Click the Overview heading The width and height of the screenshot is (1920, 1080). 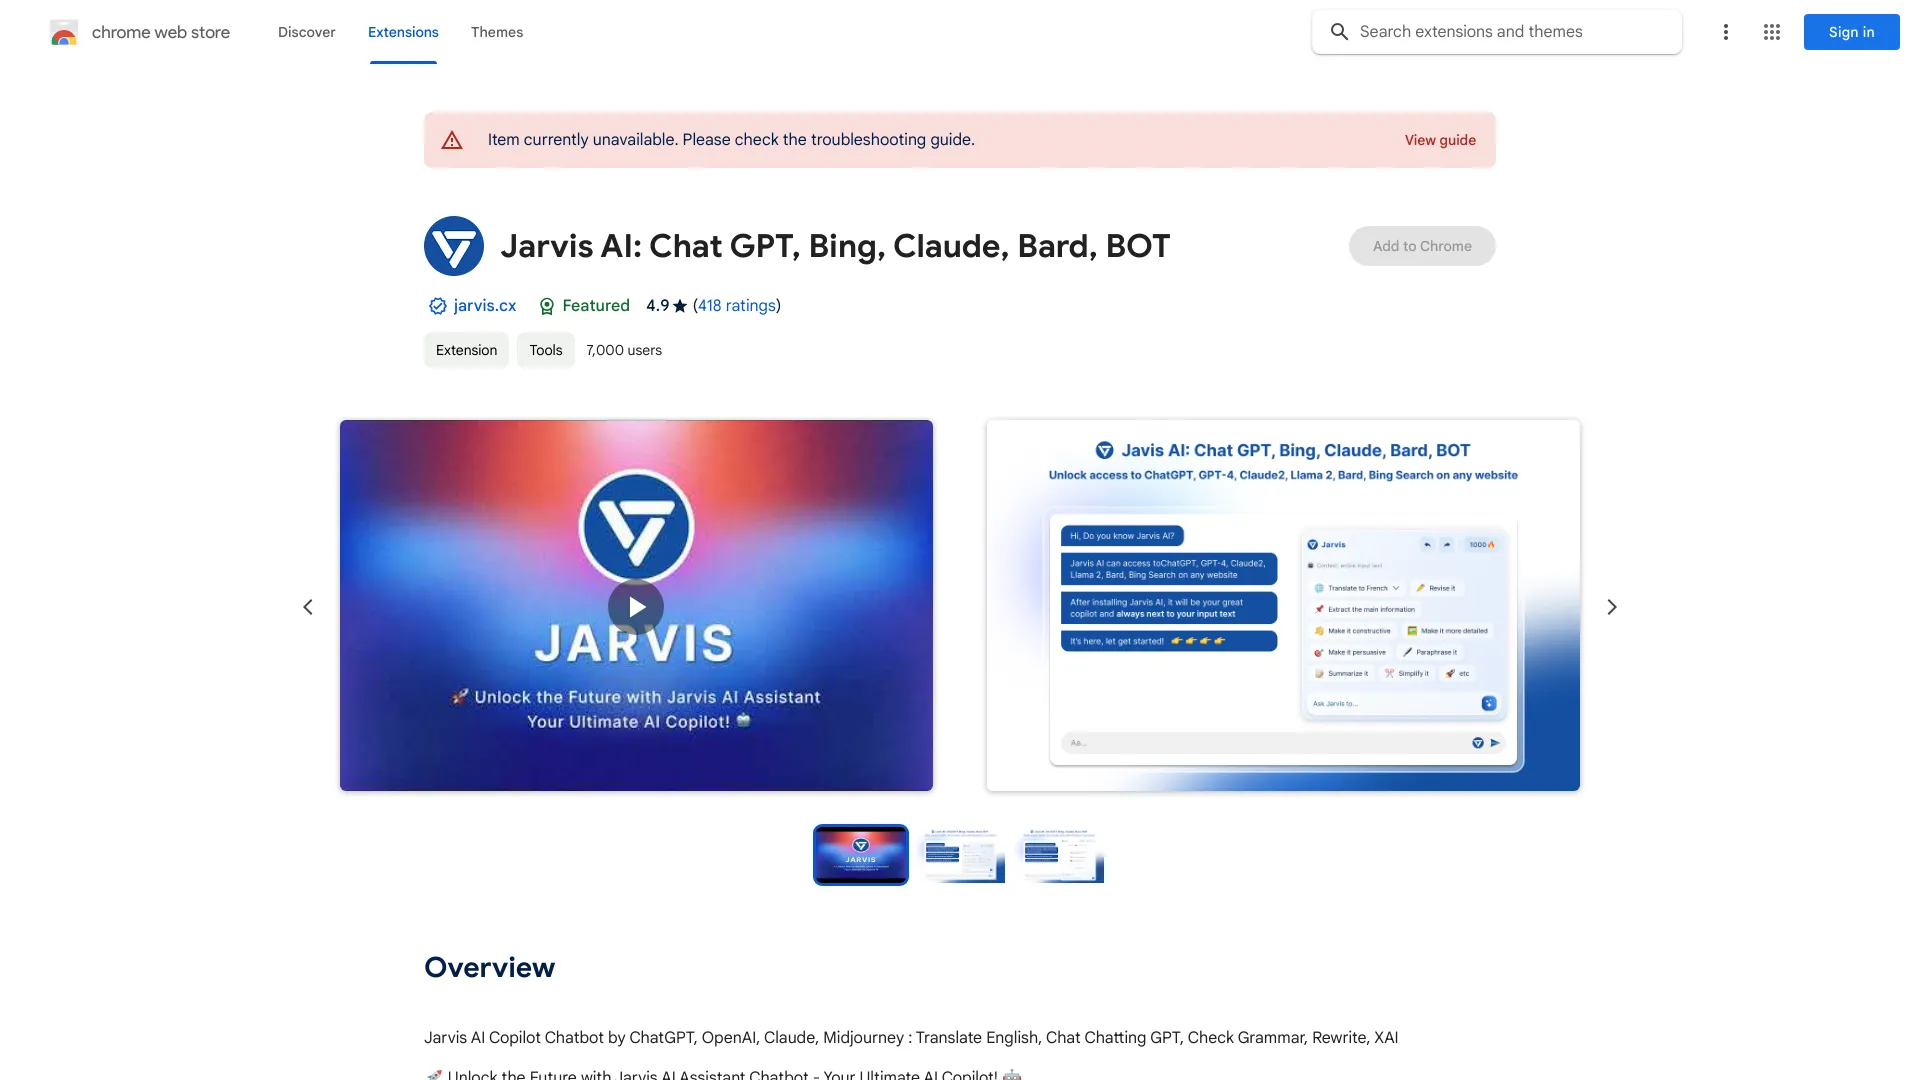(x=489, y=967)
